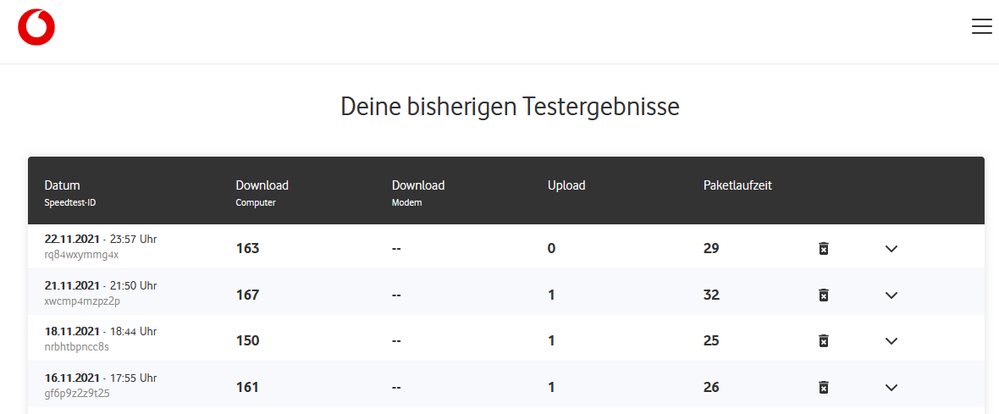
Task: Open the hamburger menu
Action: point(981,28)
